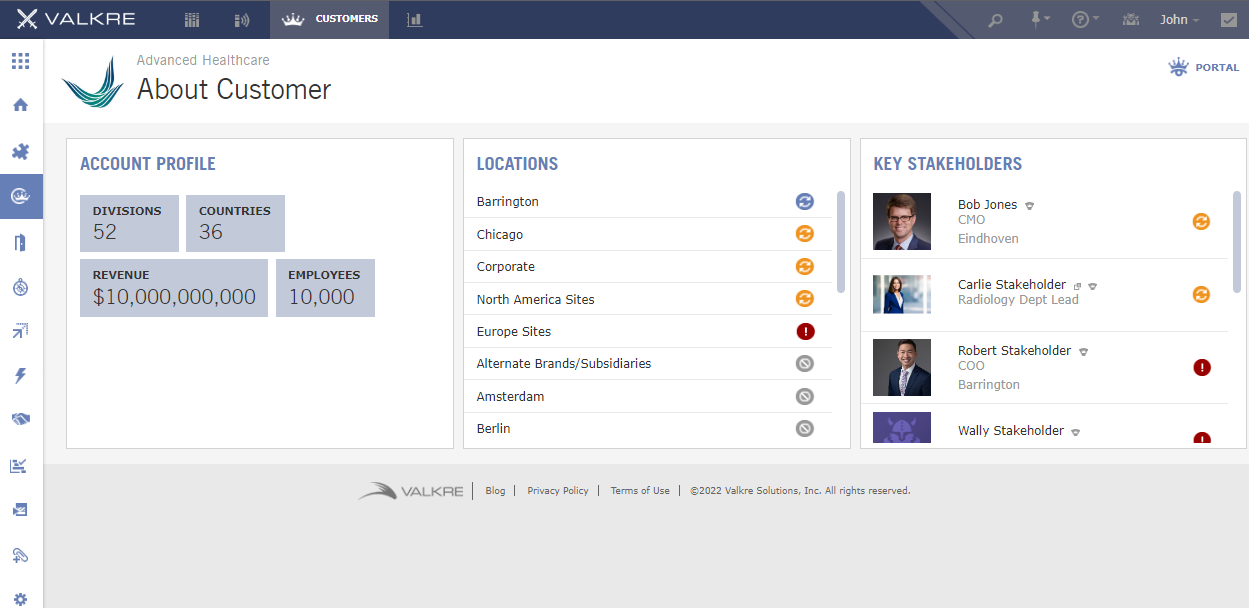The width and height of the screenshot is (1249, 608).
Task: Open the handshake sidebar icon
Action: point(20,420)
